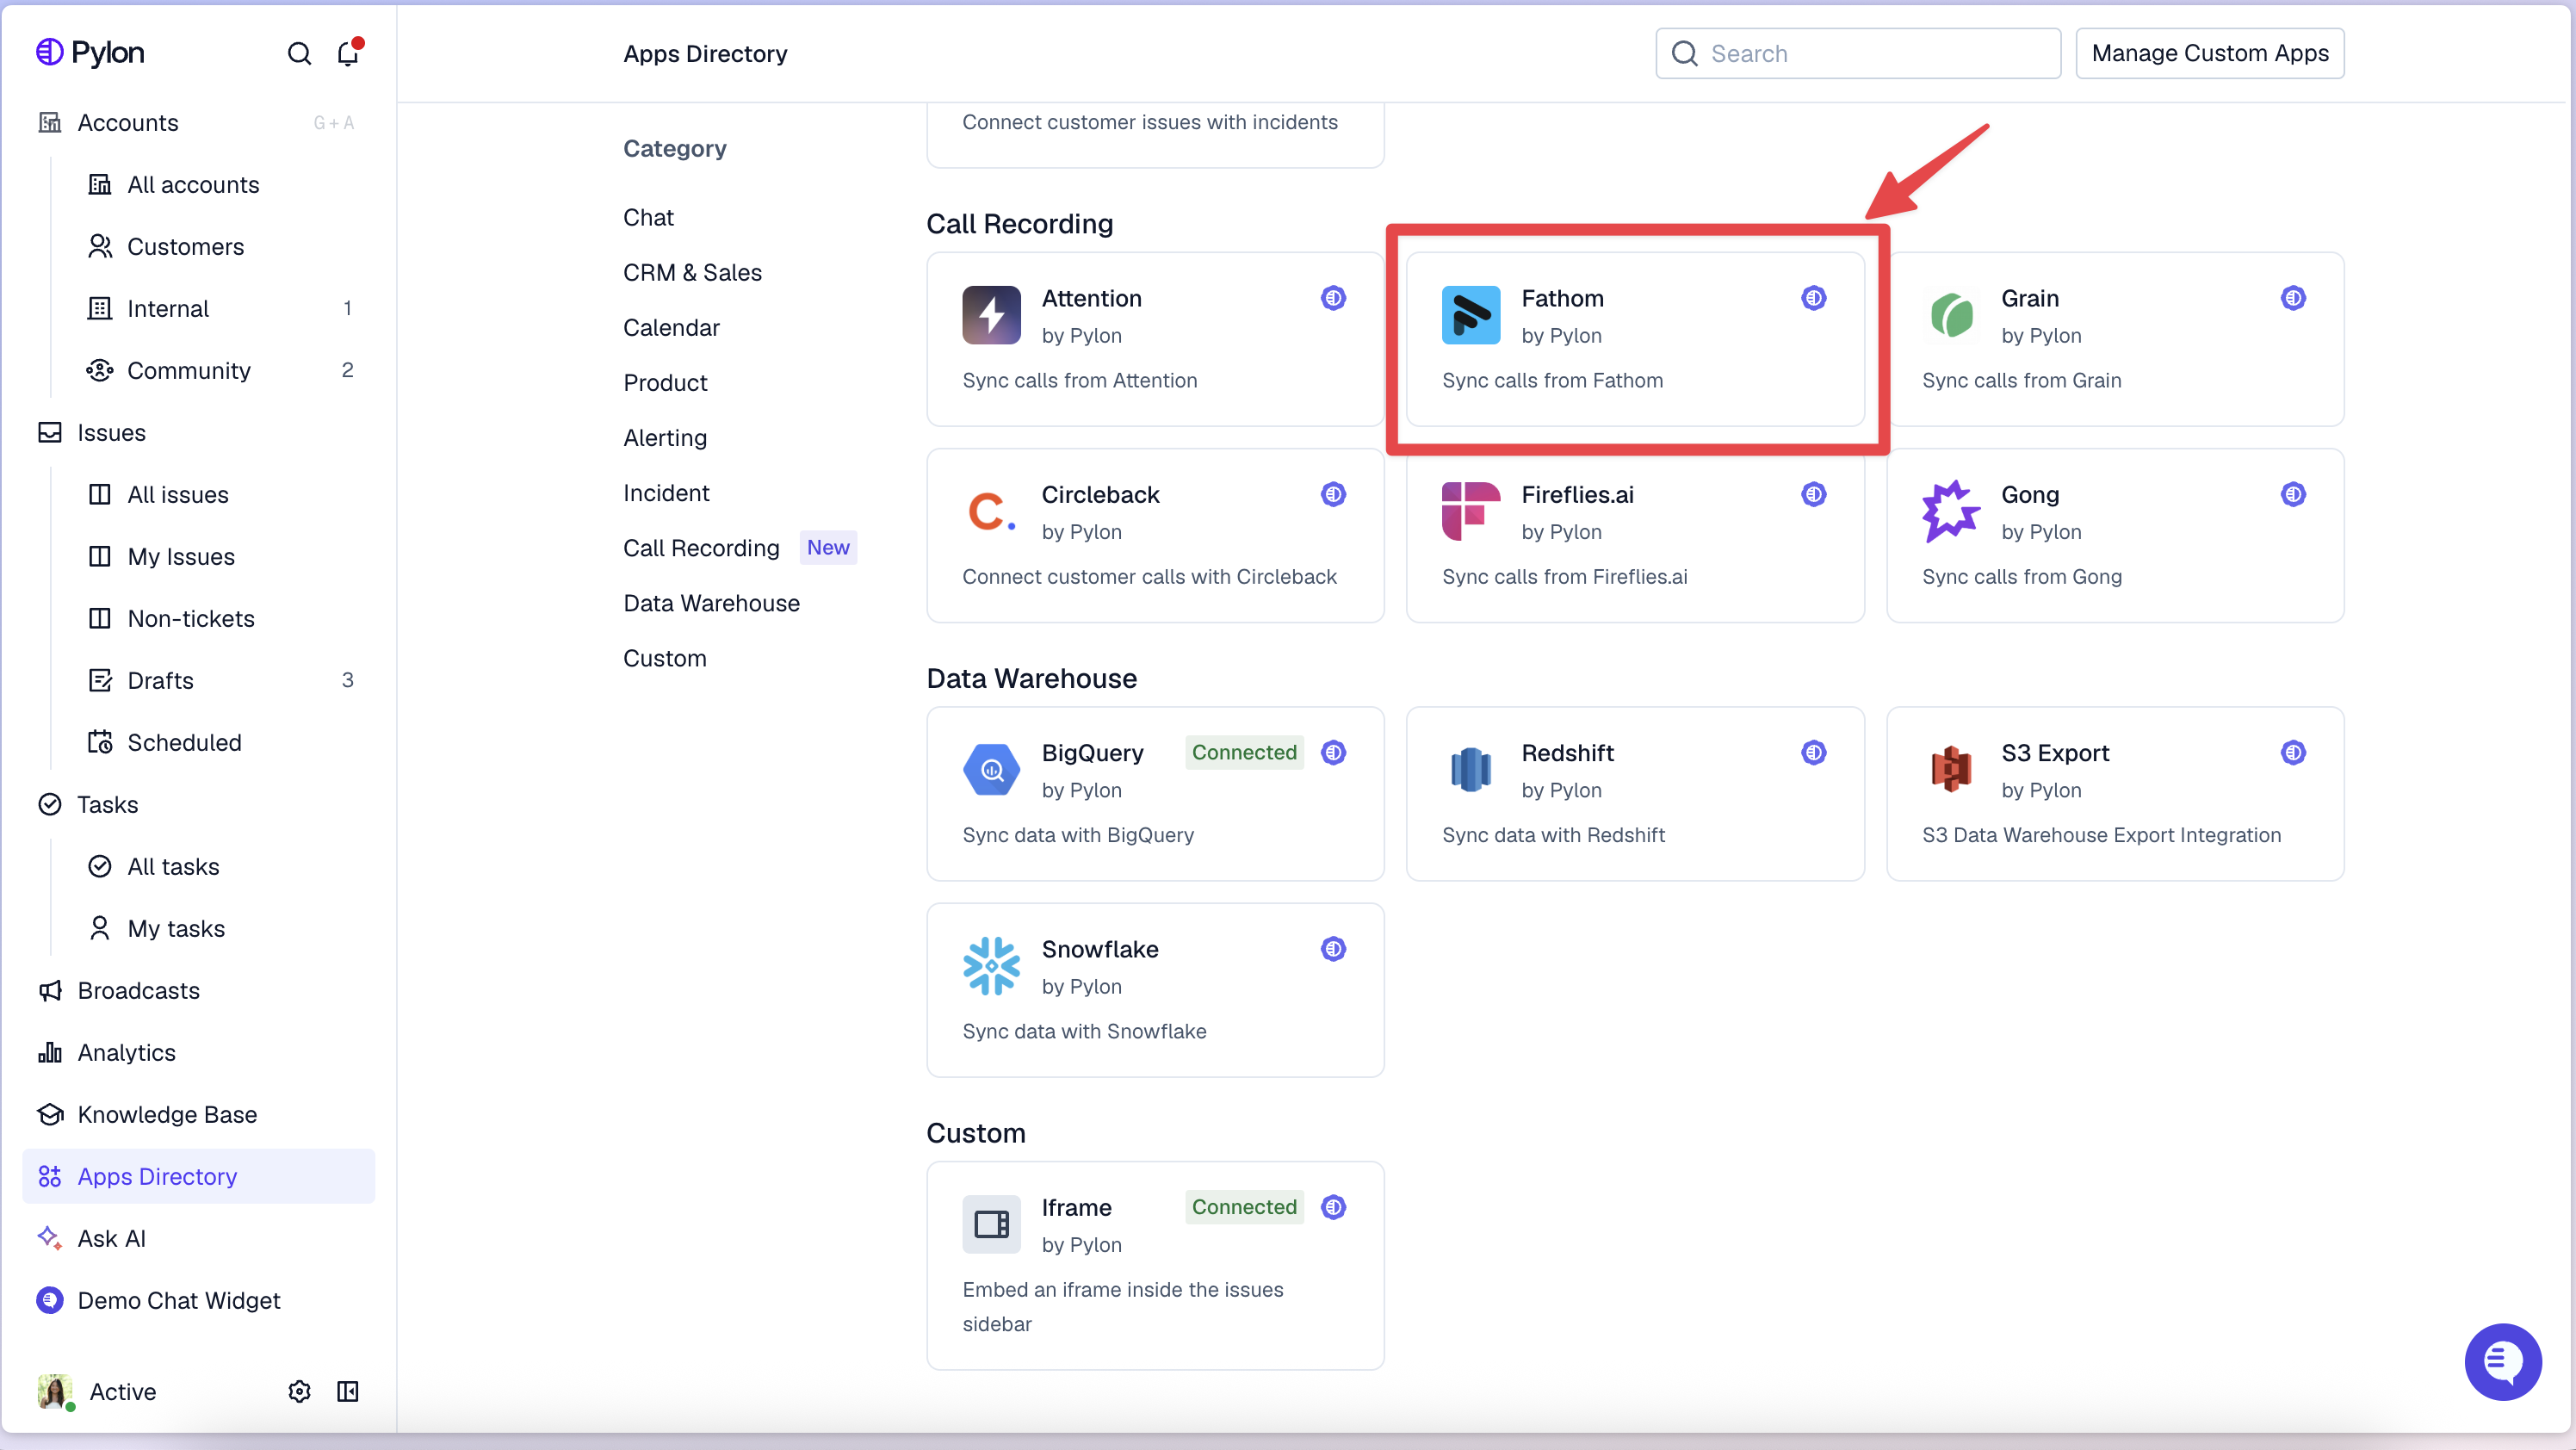Click the Fathom app logo
The height and width of the screenshot is (1450, 2576).
coord(1470,315)
